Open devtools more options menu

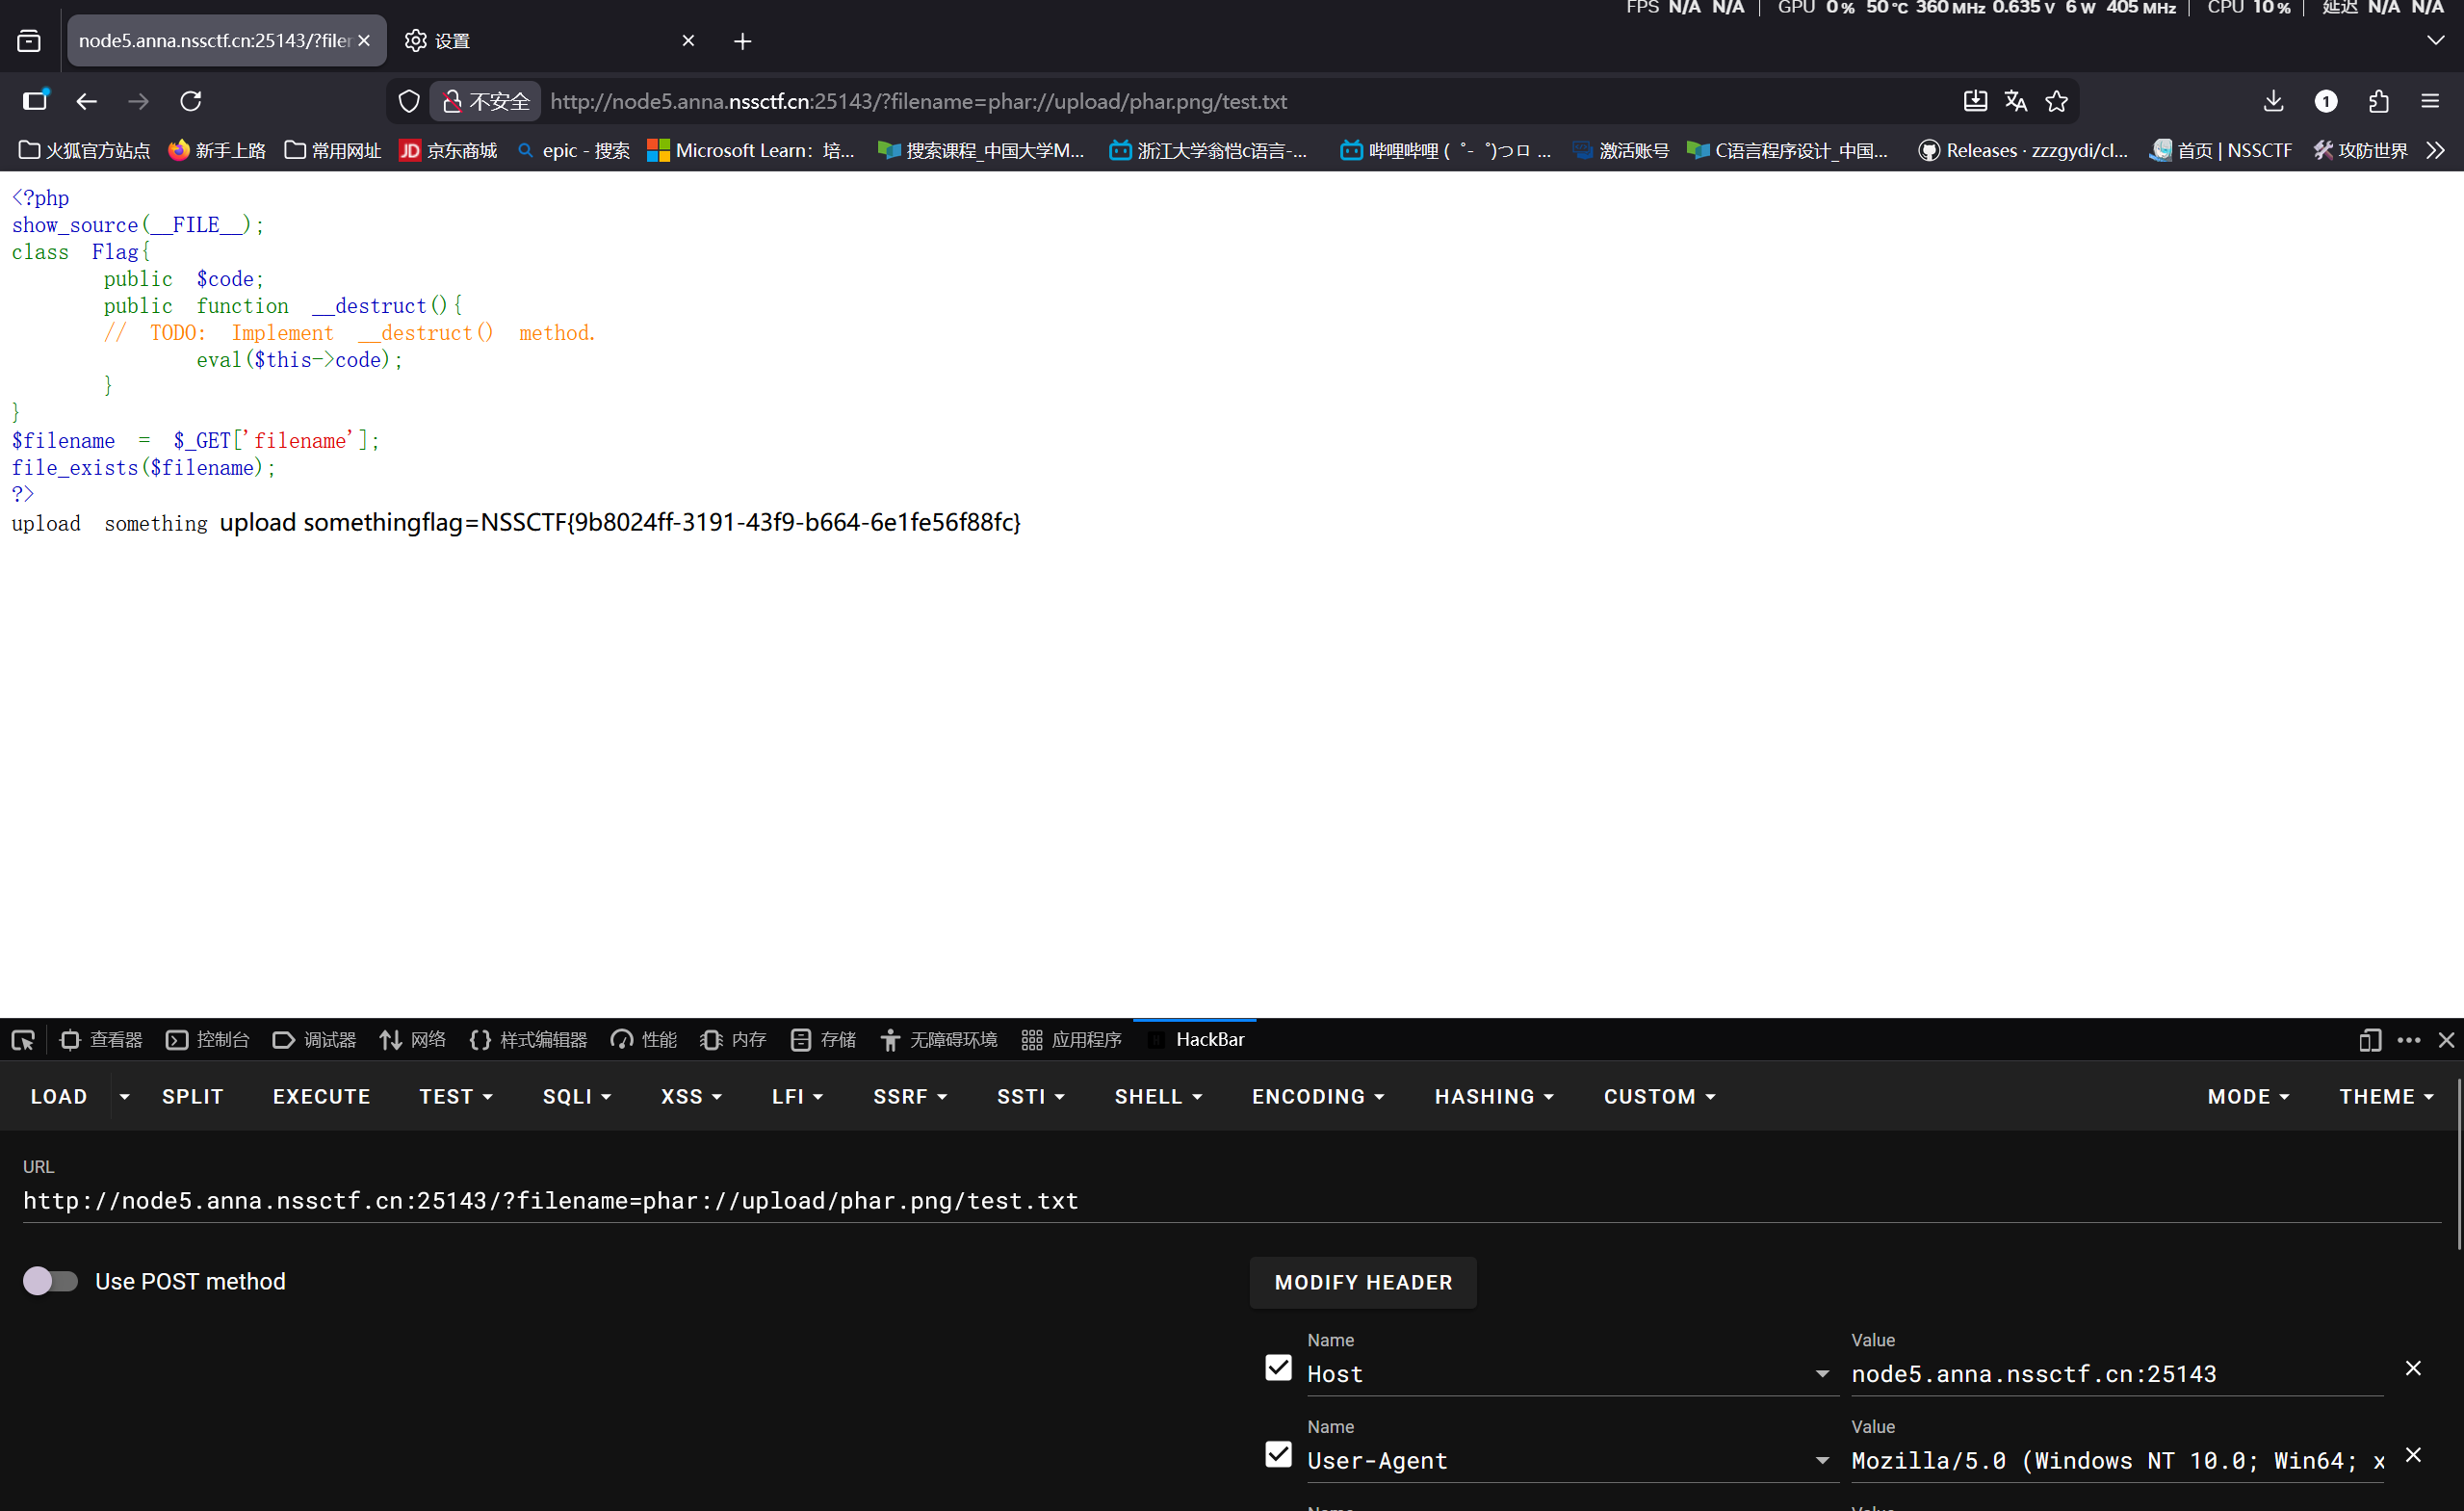[x=2409, y=1040]
